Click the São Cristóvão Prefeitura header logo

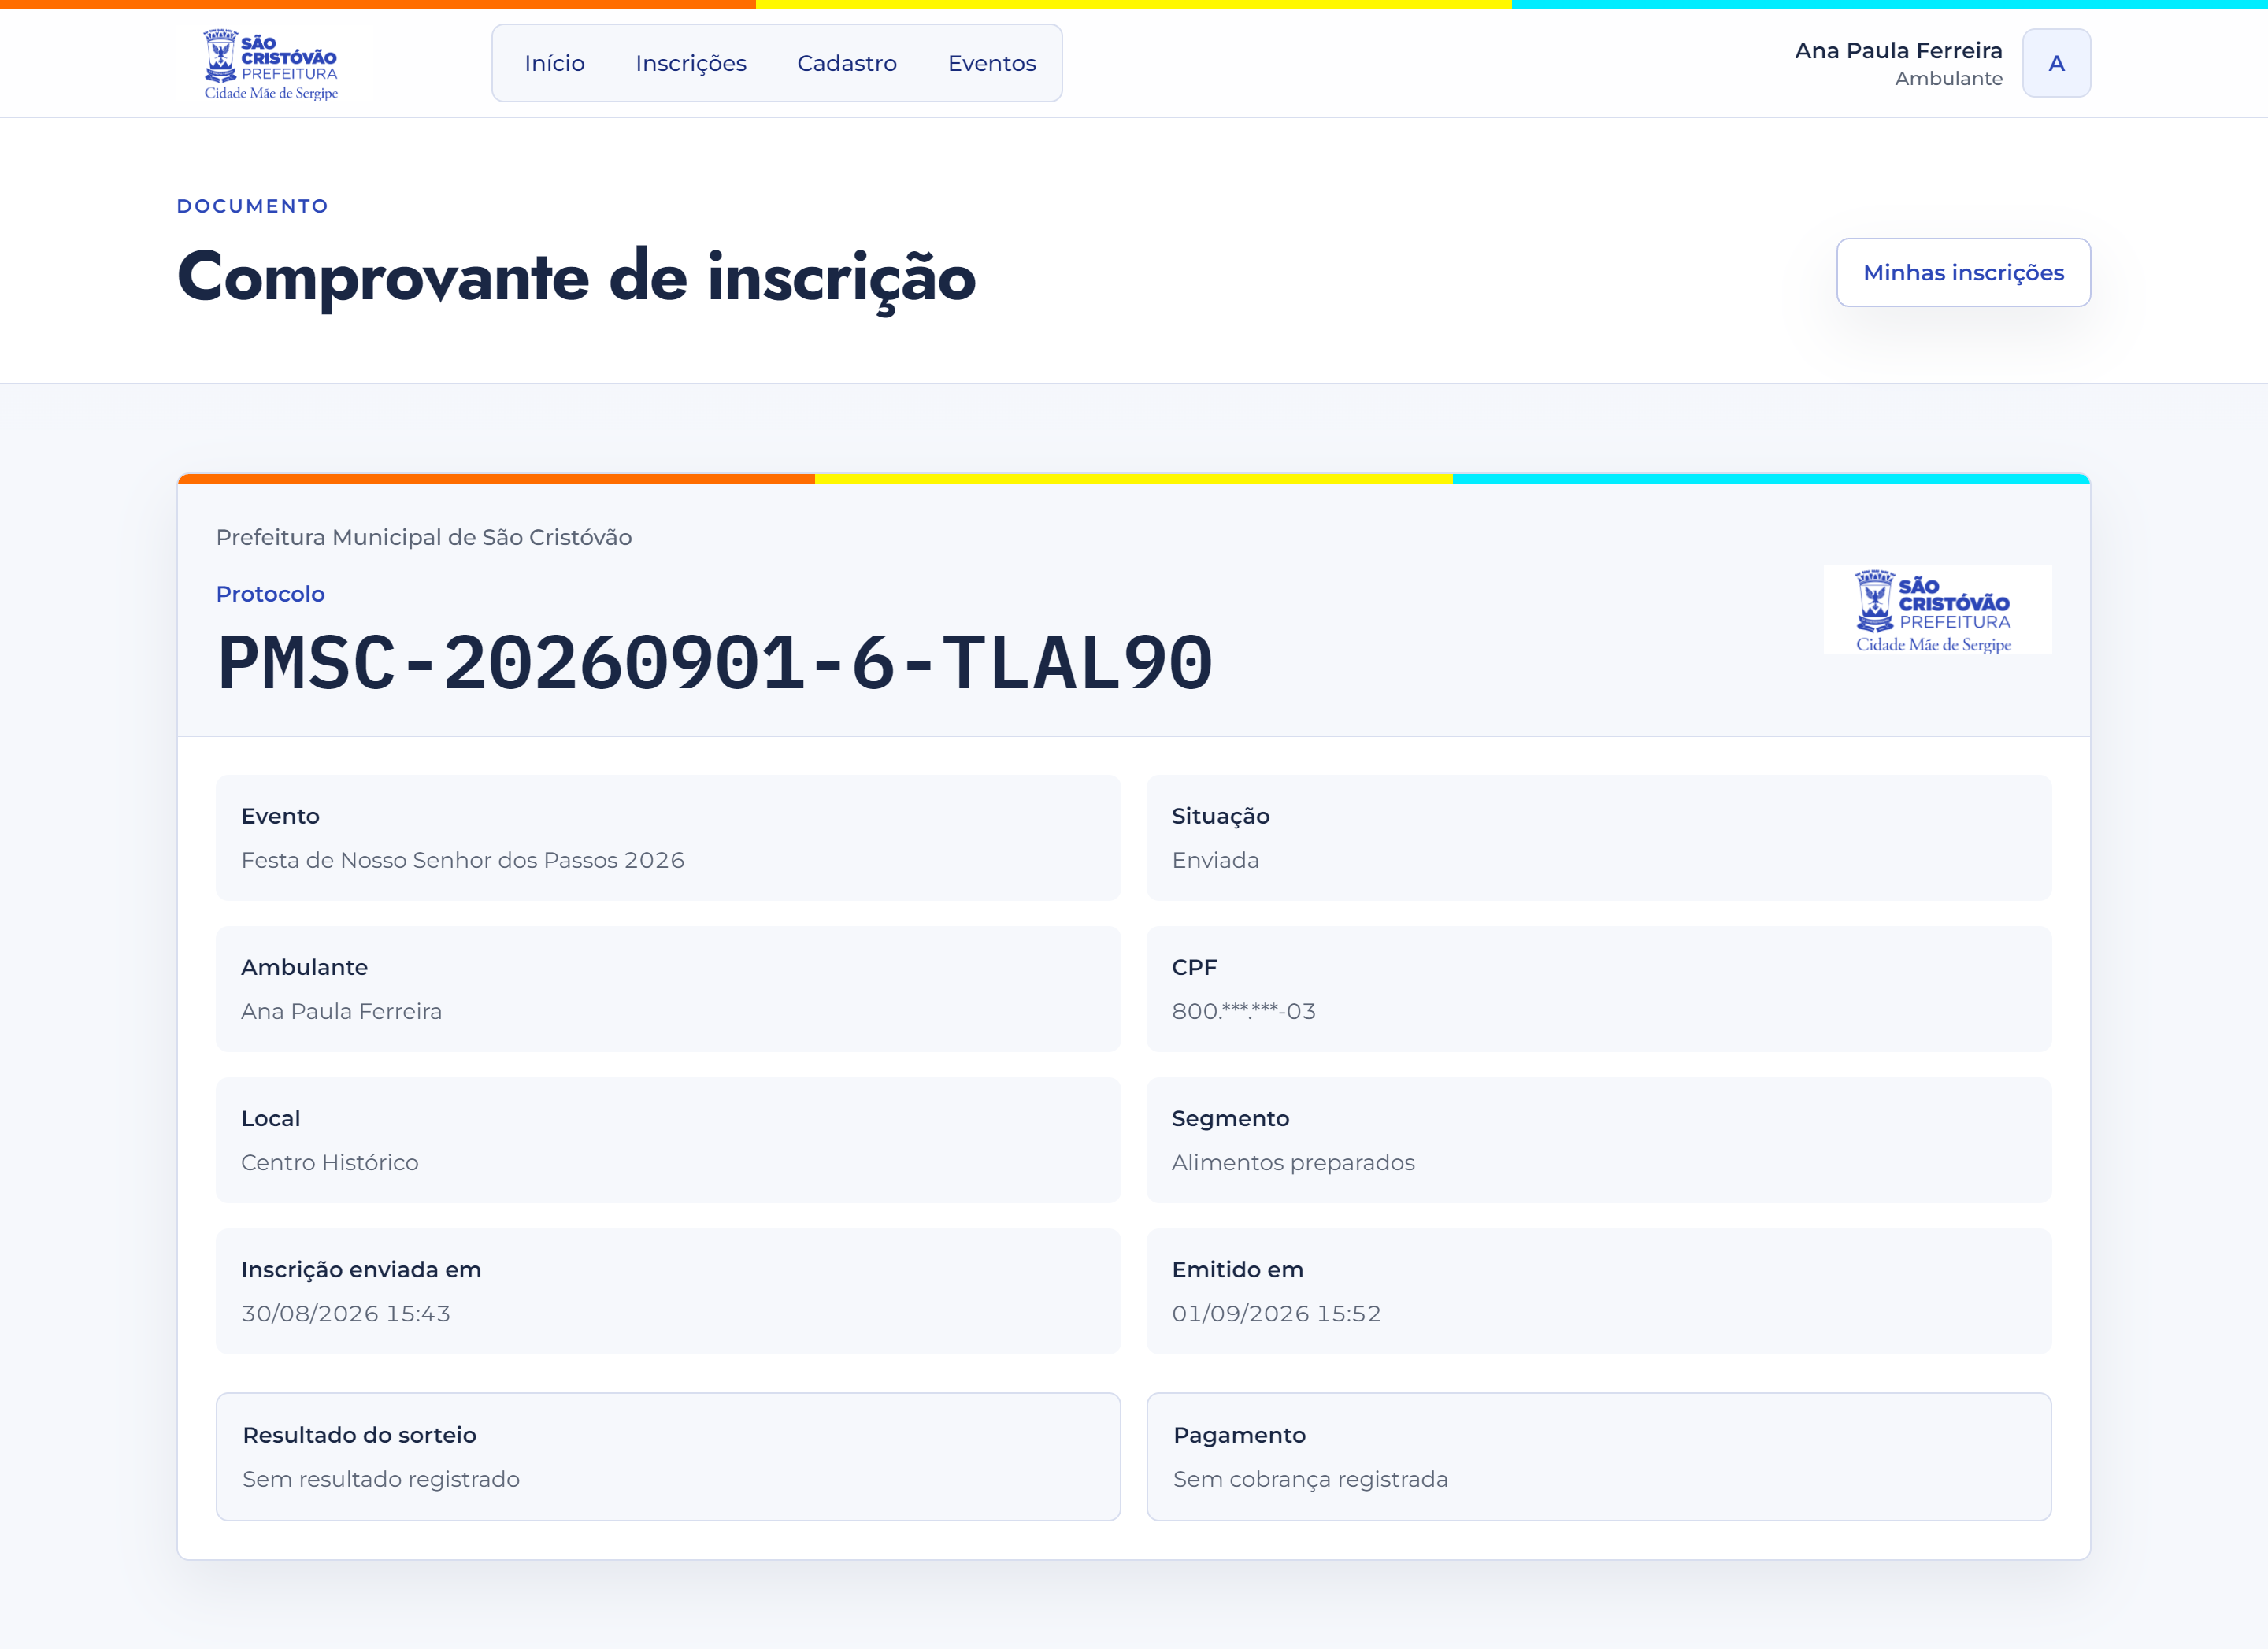click(x=271, y=65)
